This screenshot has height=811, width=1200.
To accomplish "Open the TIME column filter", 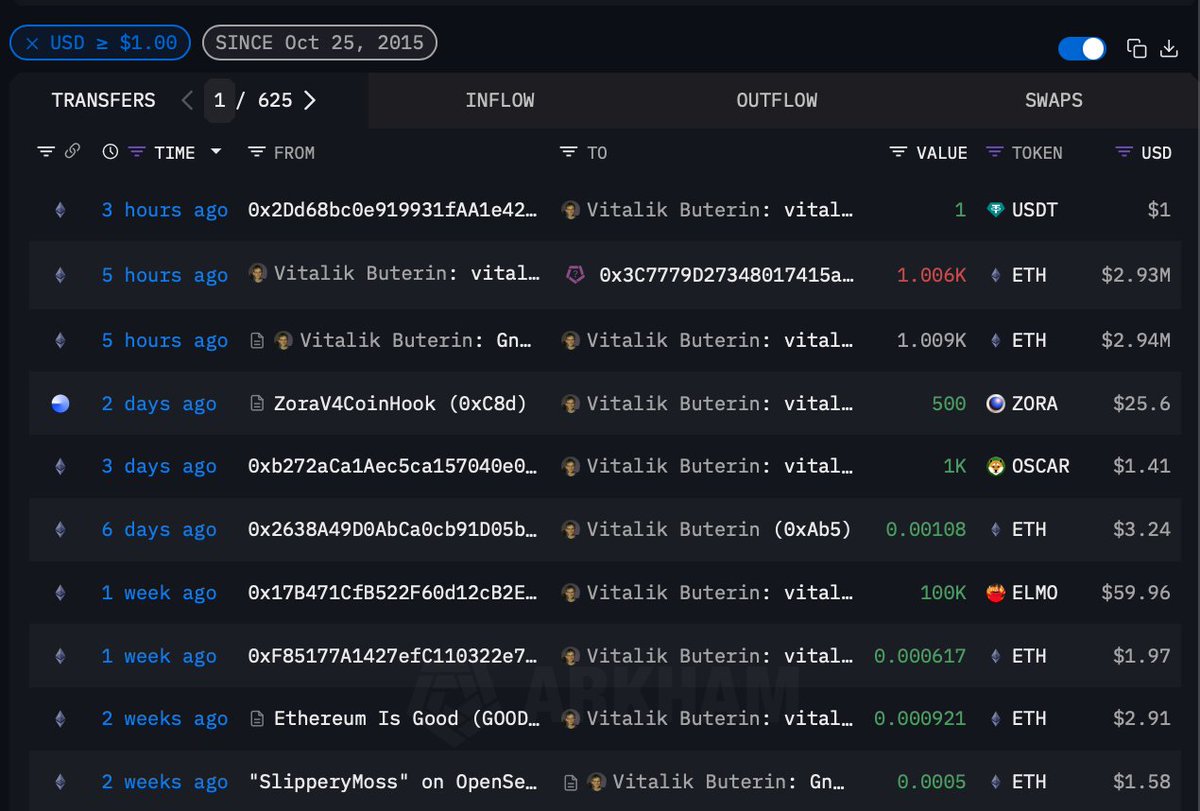I will click(137, 152).
